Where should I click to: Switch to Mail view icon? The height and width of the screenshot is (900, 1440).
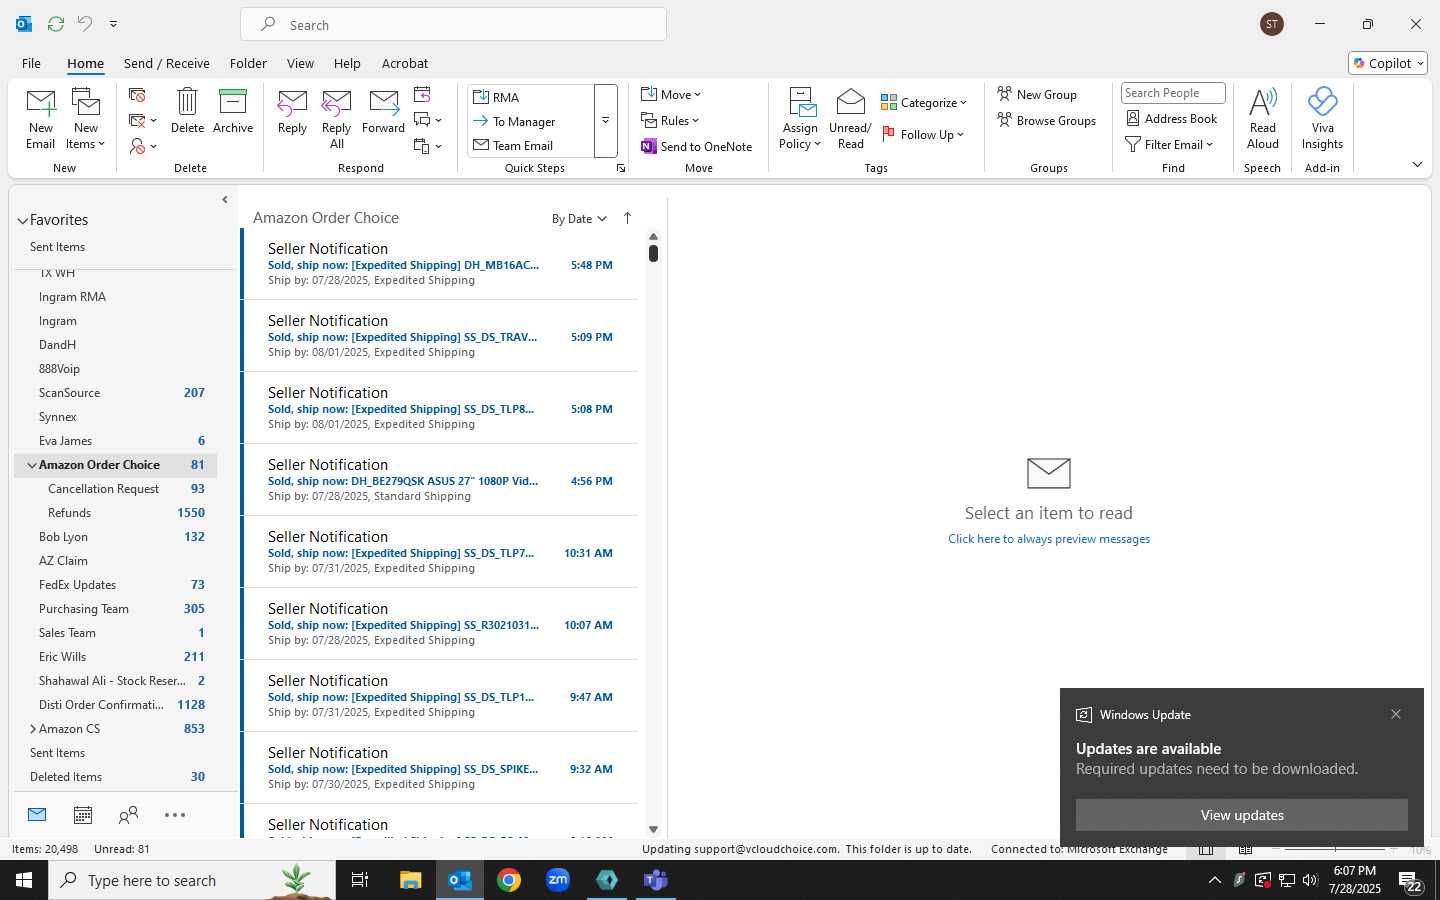click(x=37, y=815)
